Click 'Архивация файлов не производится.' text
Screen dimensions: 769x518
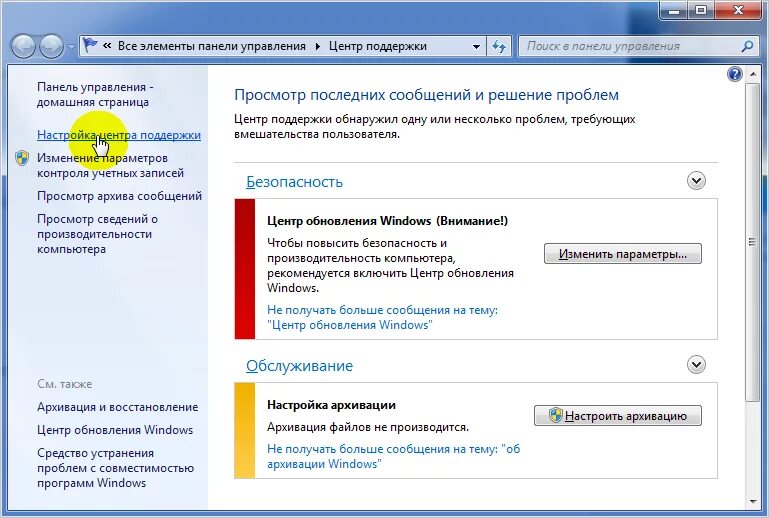[368, 427]
